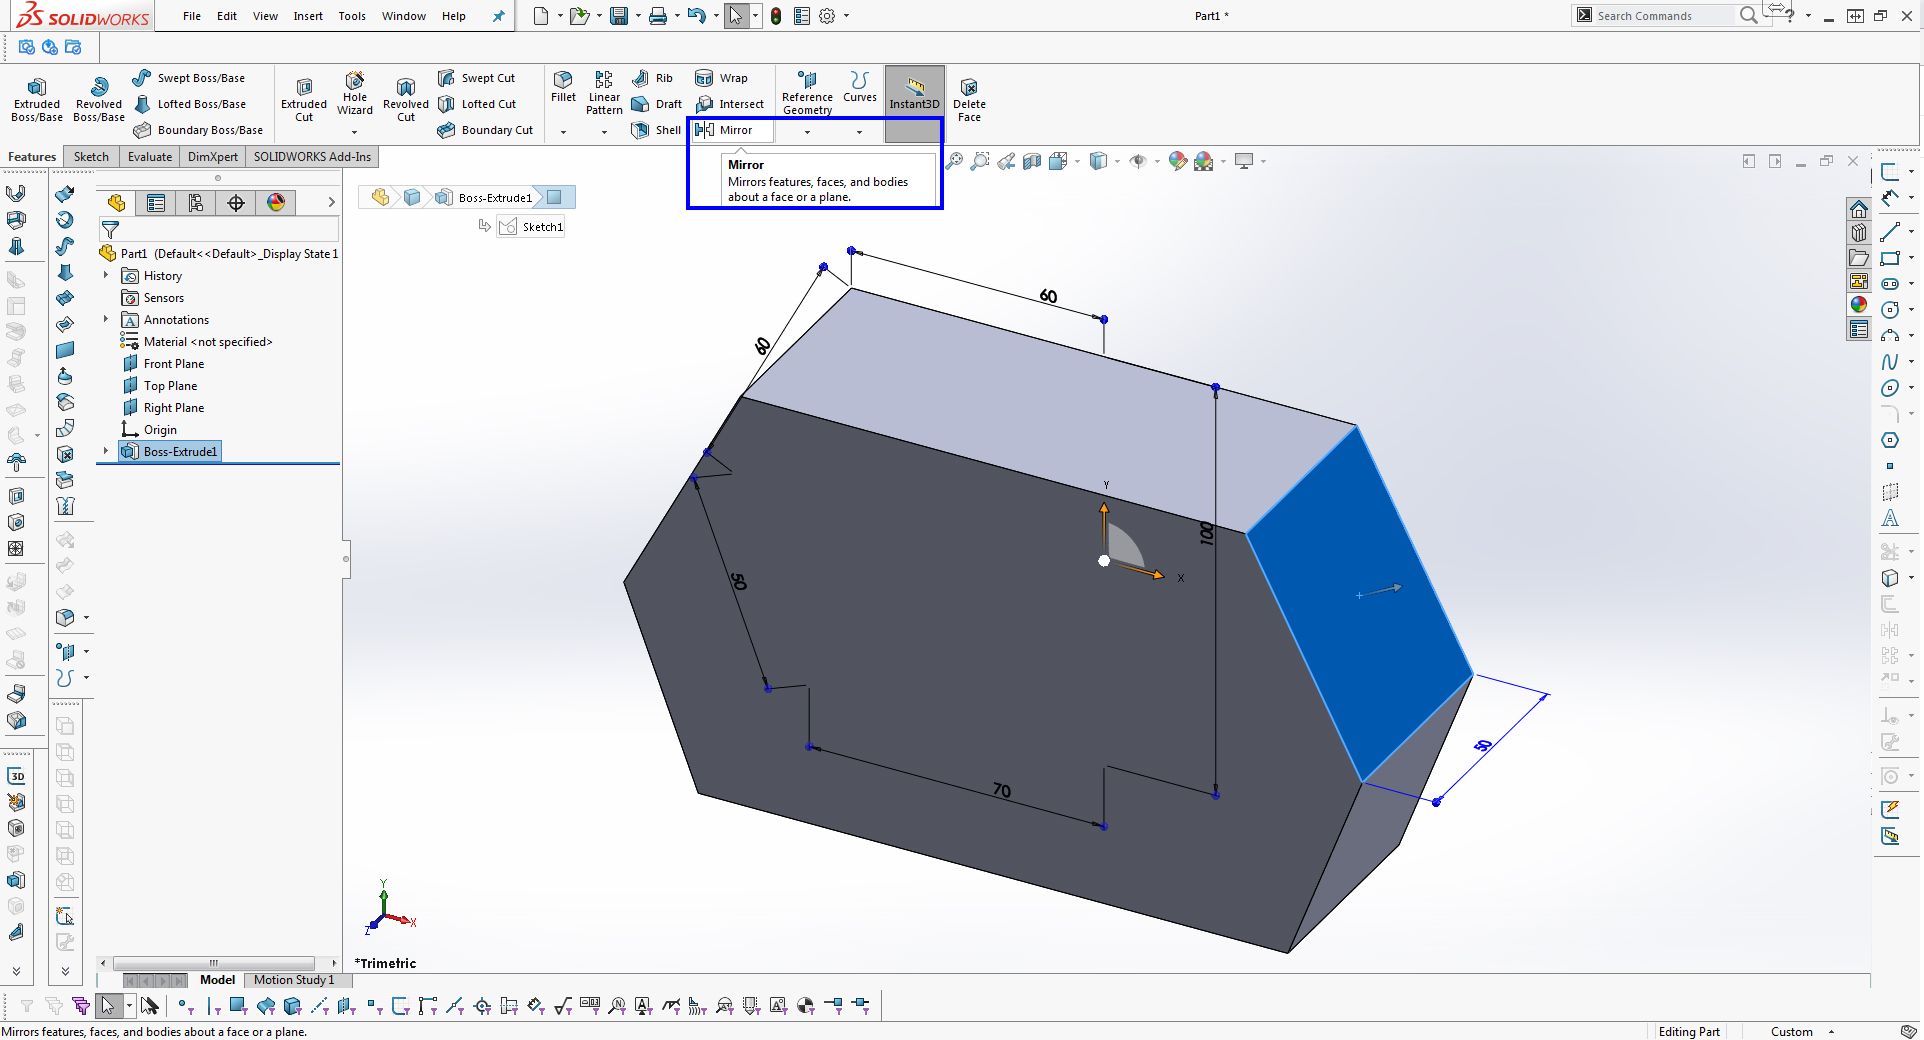Choose the Lofted Cut tool
This screenshot has height=1040, width=1924.
(x=477, y=104)
